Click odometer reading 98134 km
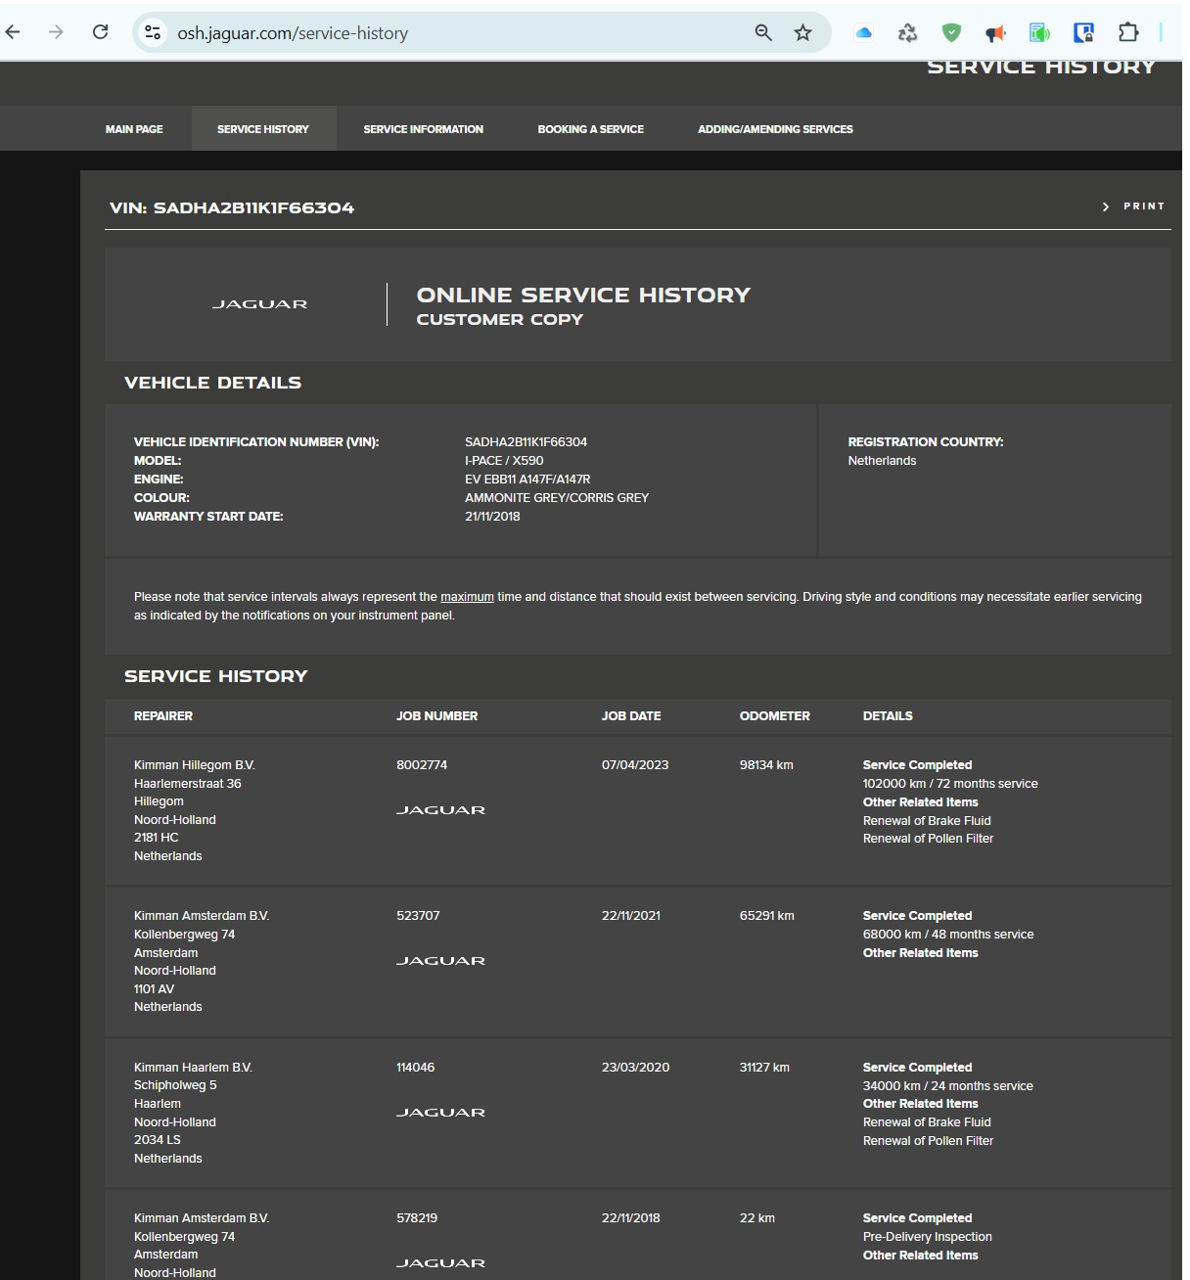Screen dimensions: 1190x1280 tap(766, 765)
